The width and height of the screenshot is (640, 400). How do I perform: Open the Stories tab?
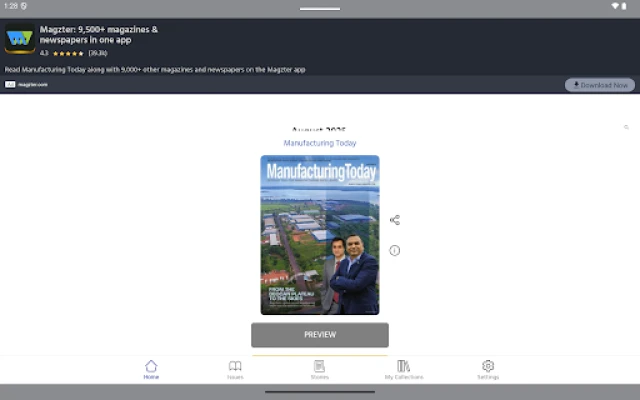(x=319, y=369)
